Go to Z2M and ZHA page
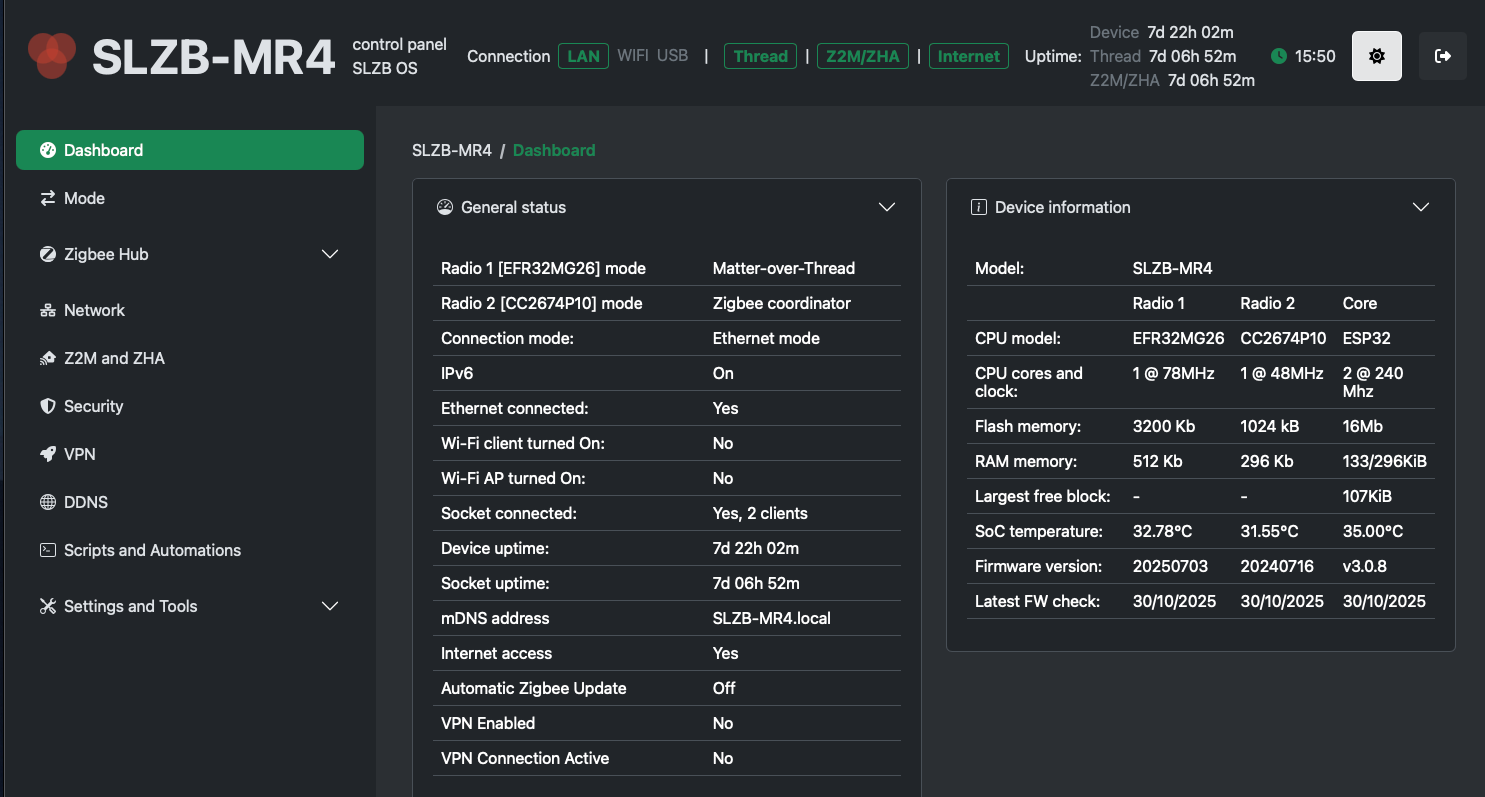The height and width of the screenshot is (797, 1485). 114,358
